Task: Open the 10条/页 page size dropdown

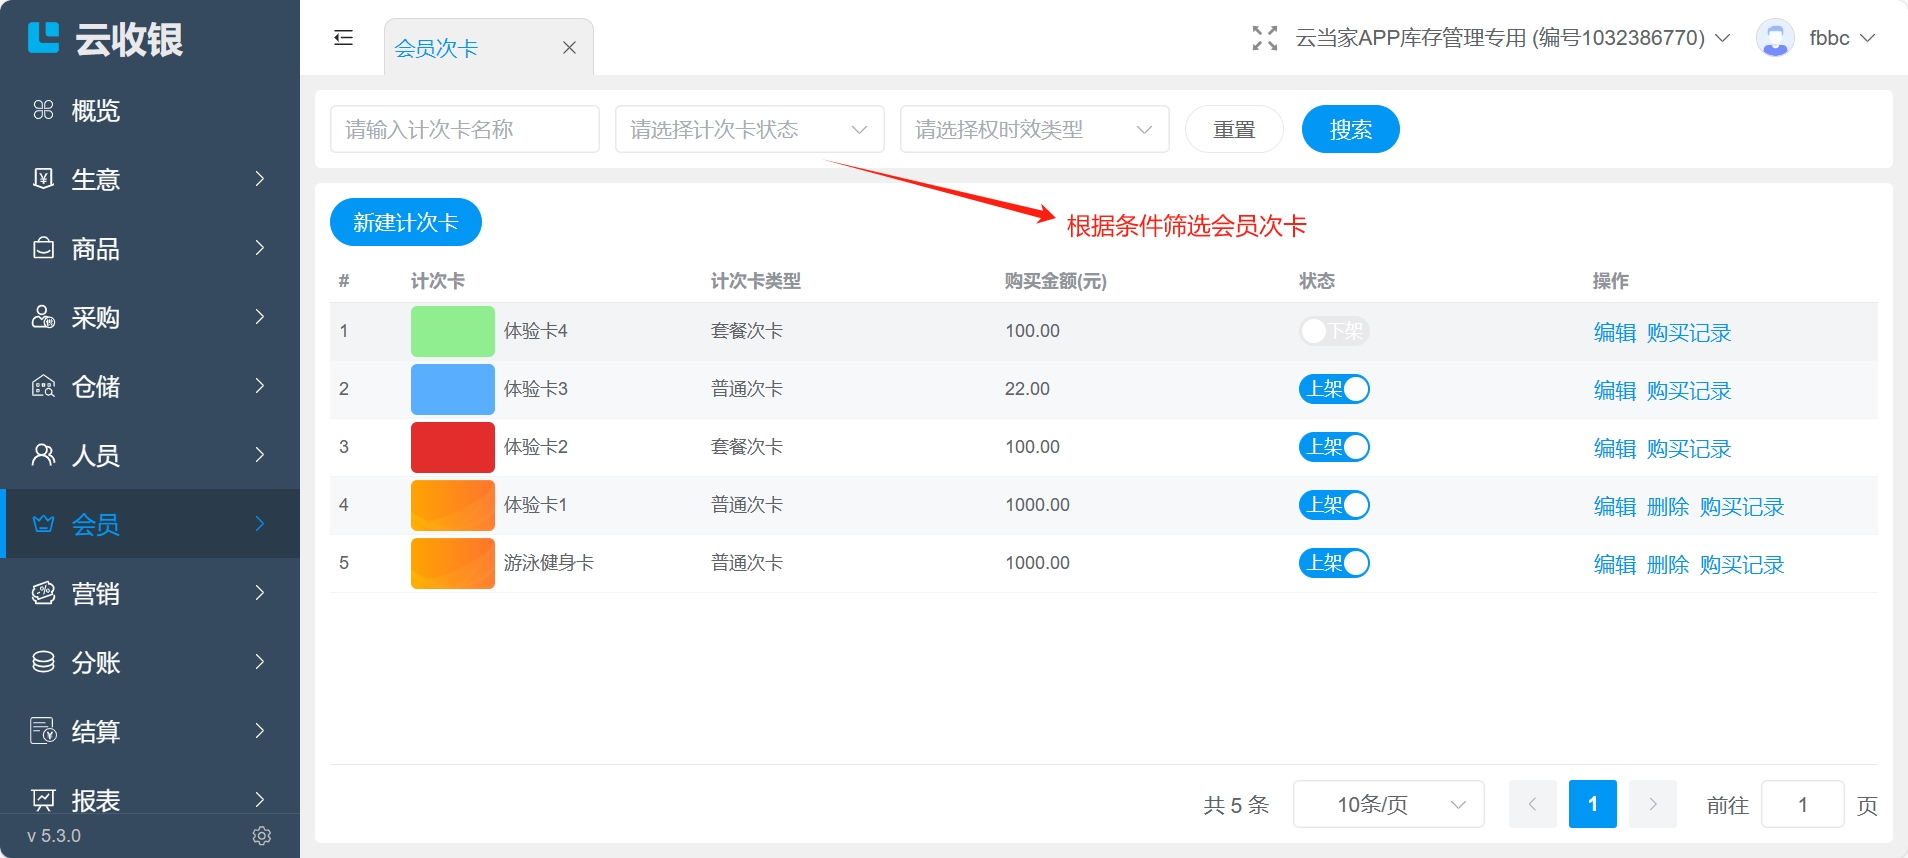Action: pyautogui.click(x=1388, y=805)
